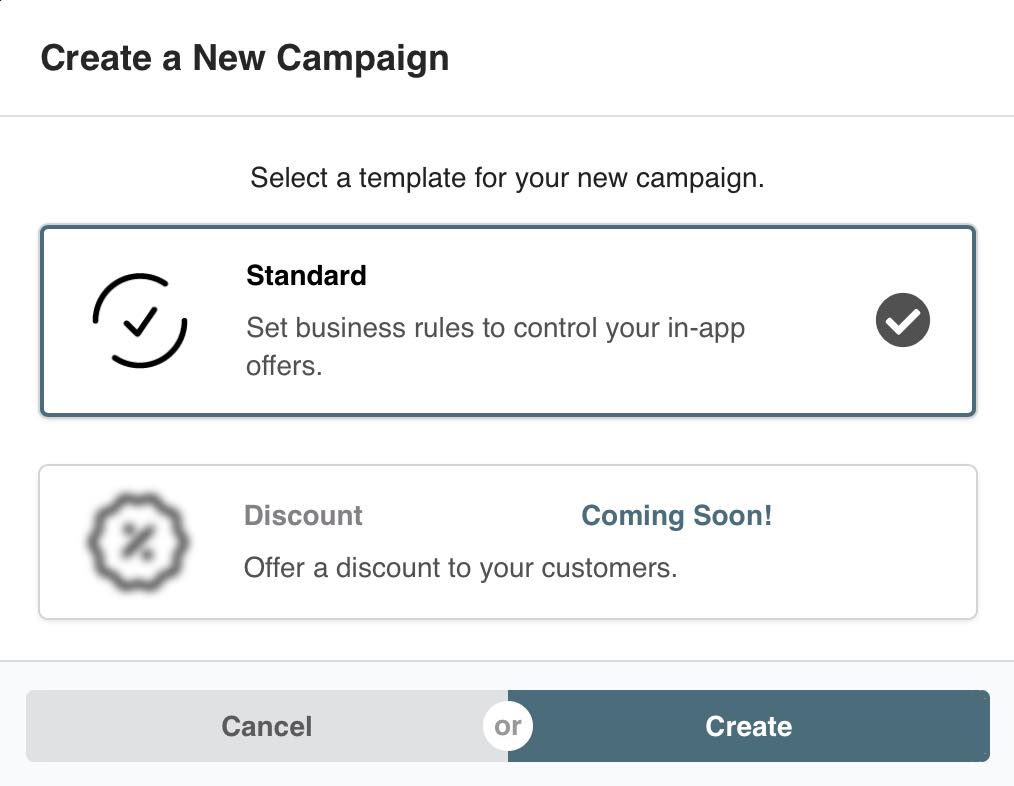Click the "Create a New Campaign" heading

click(244, 58)
